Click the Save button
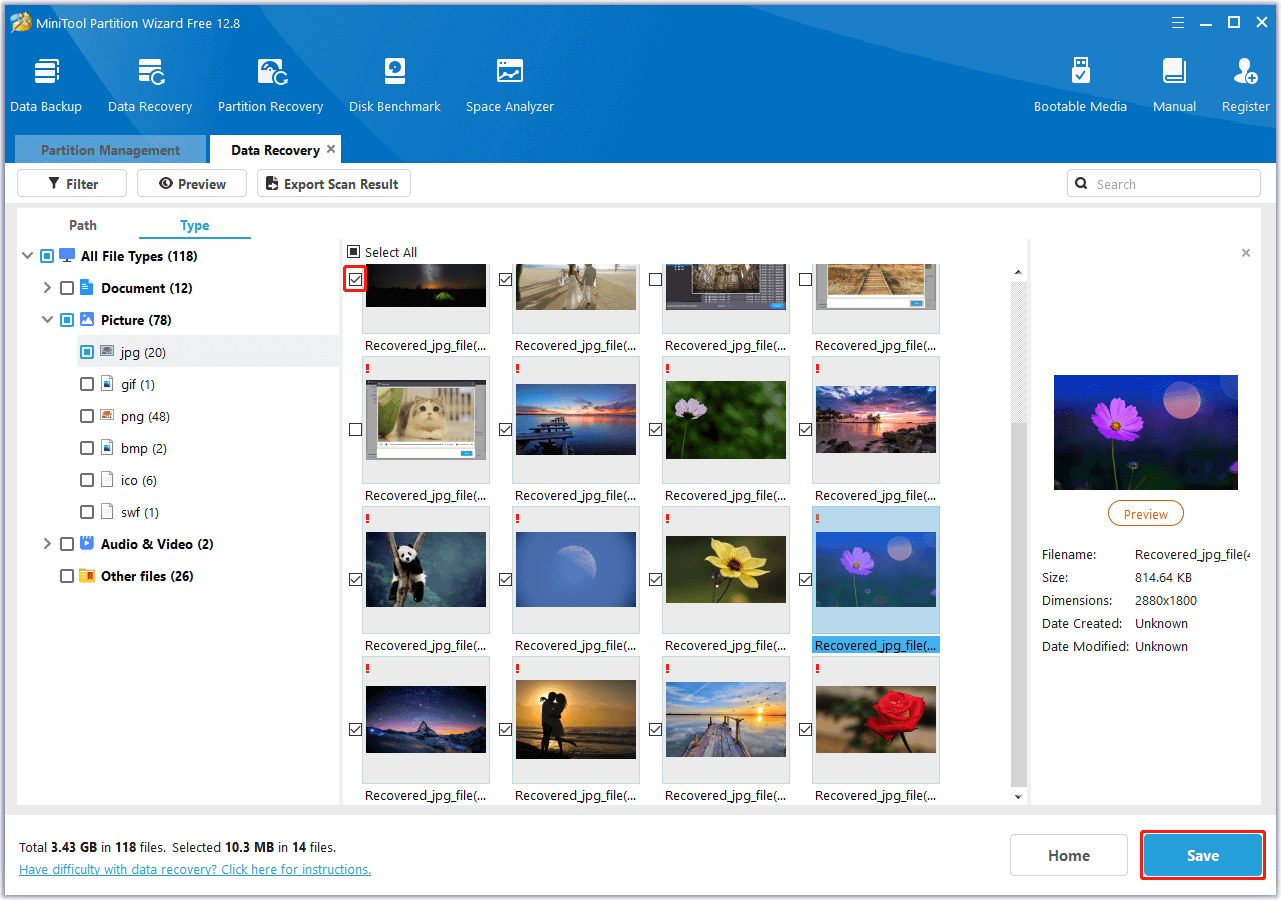This screenshot has height=900, width=1281. click(1203, 856)
